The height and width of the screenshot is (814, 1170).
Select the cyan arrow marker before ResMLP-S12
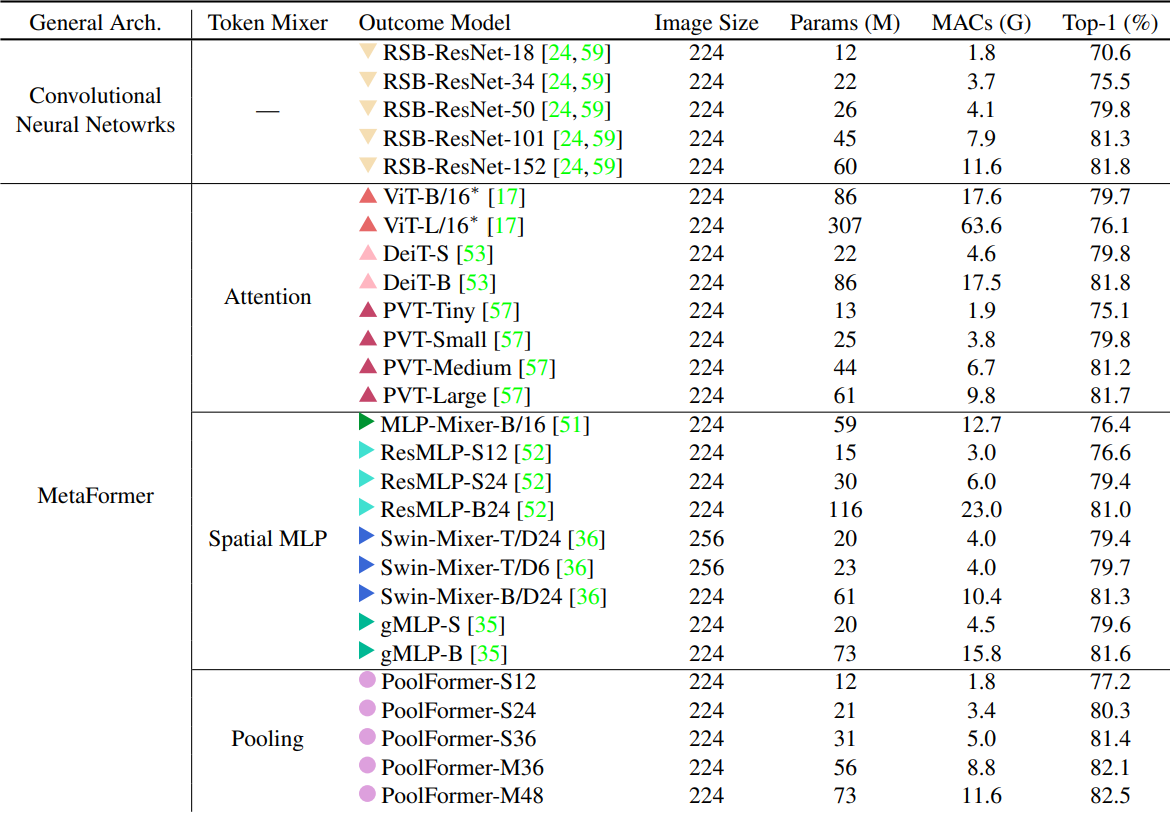[366, 452]
